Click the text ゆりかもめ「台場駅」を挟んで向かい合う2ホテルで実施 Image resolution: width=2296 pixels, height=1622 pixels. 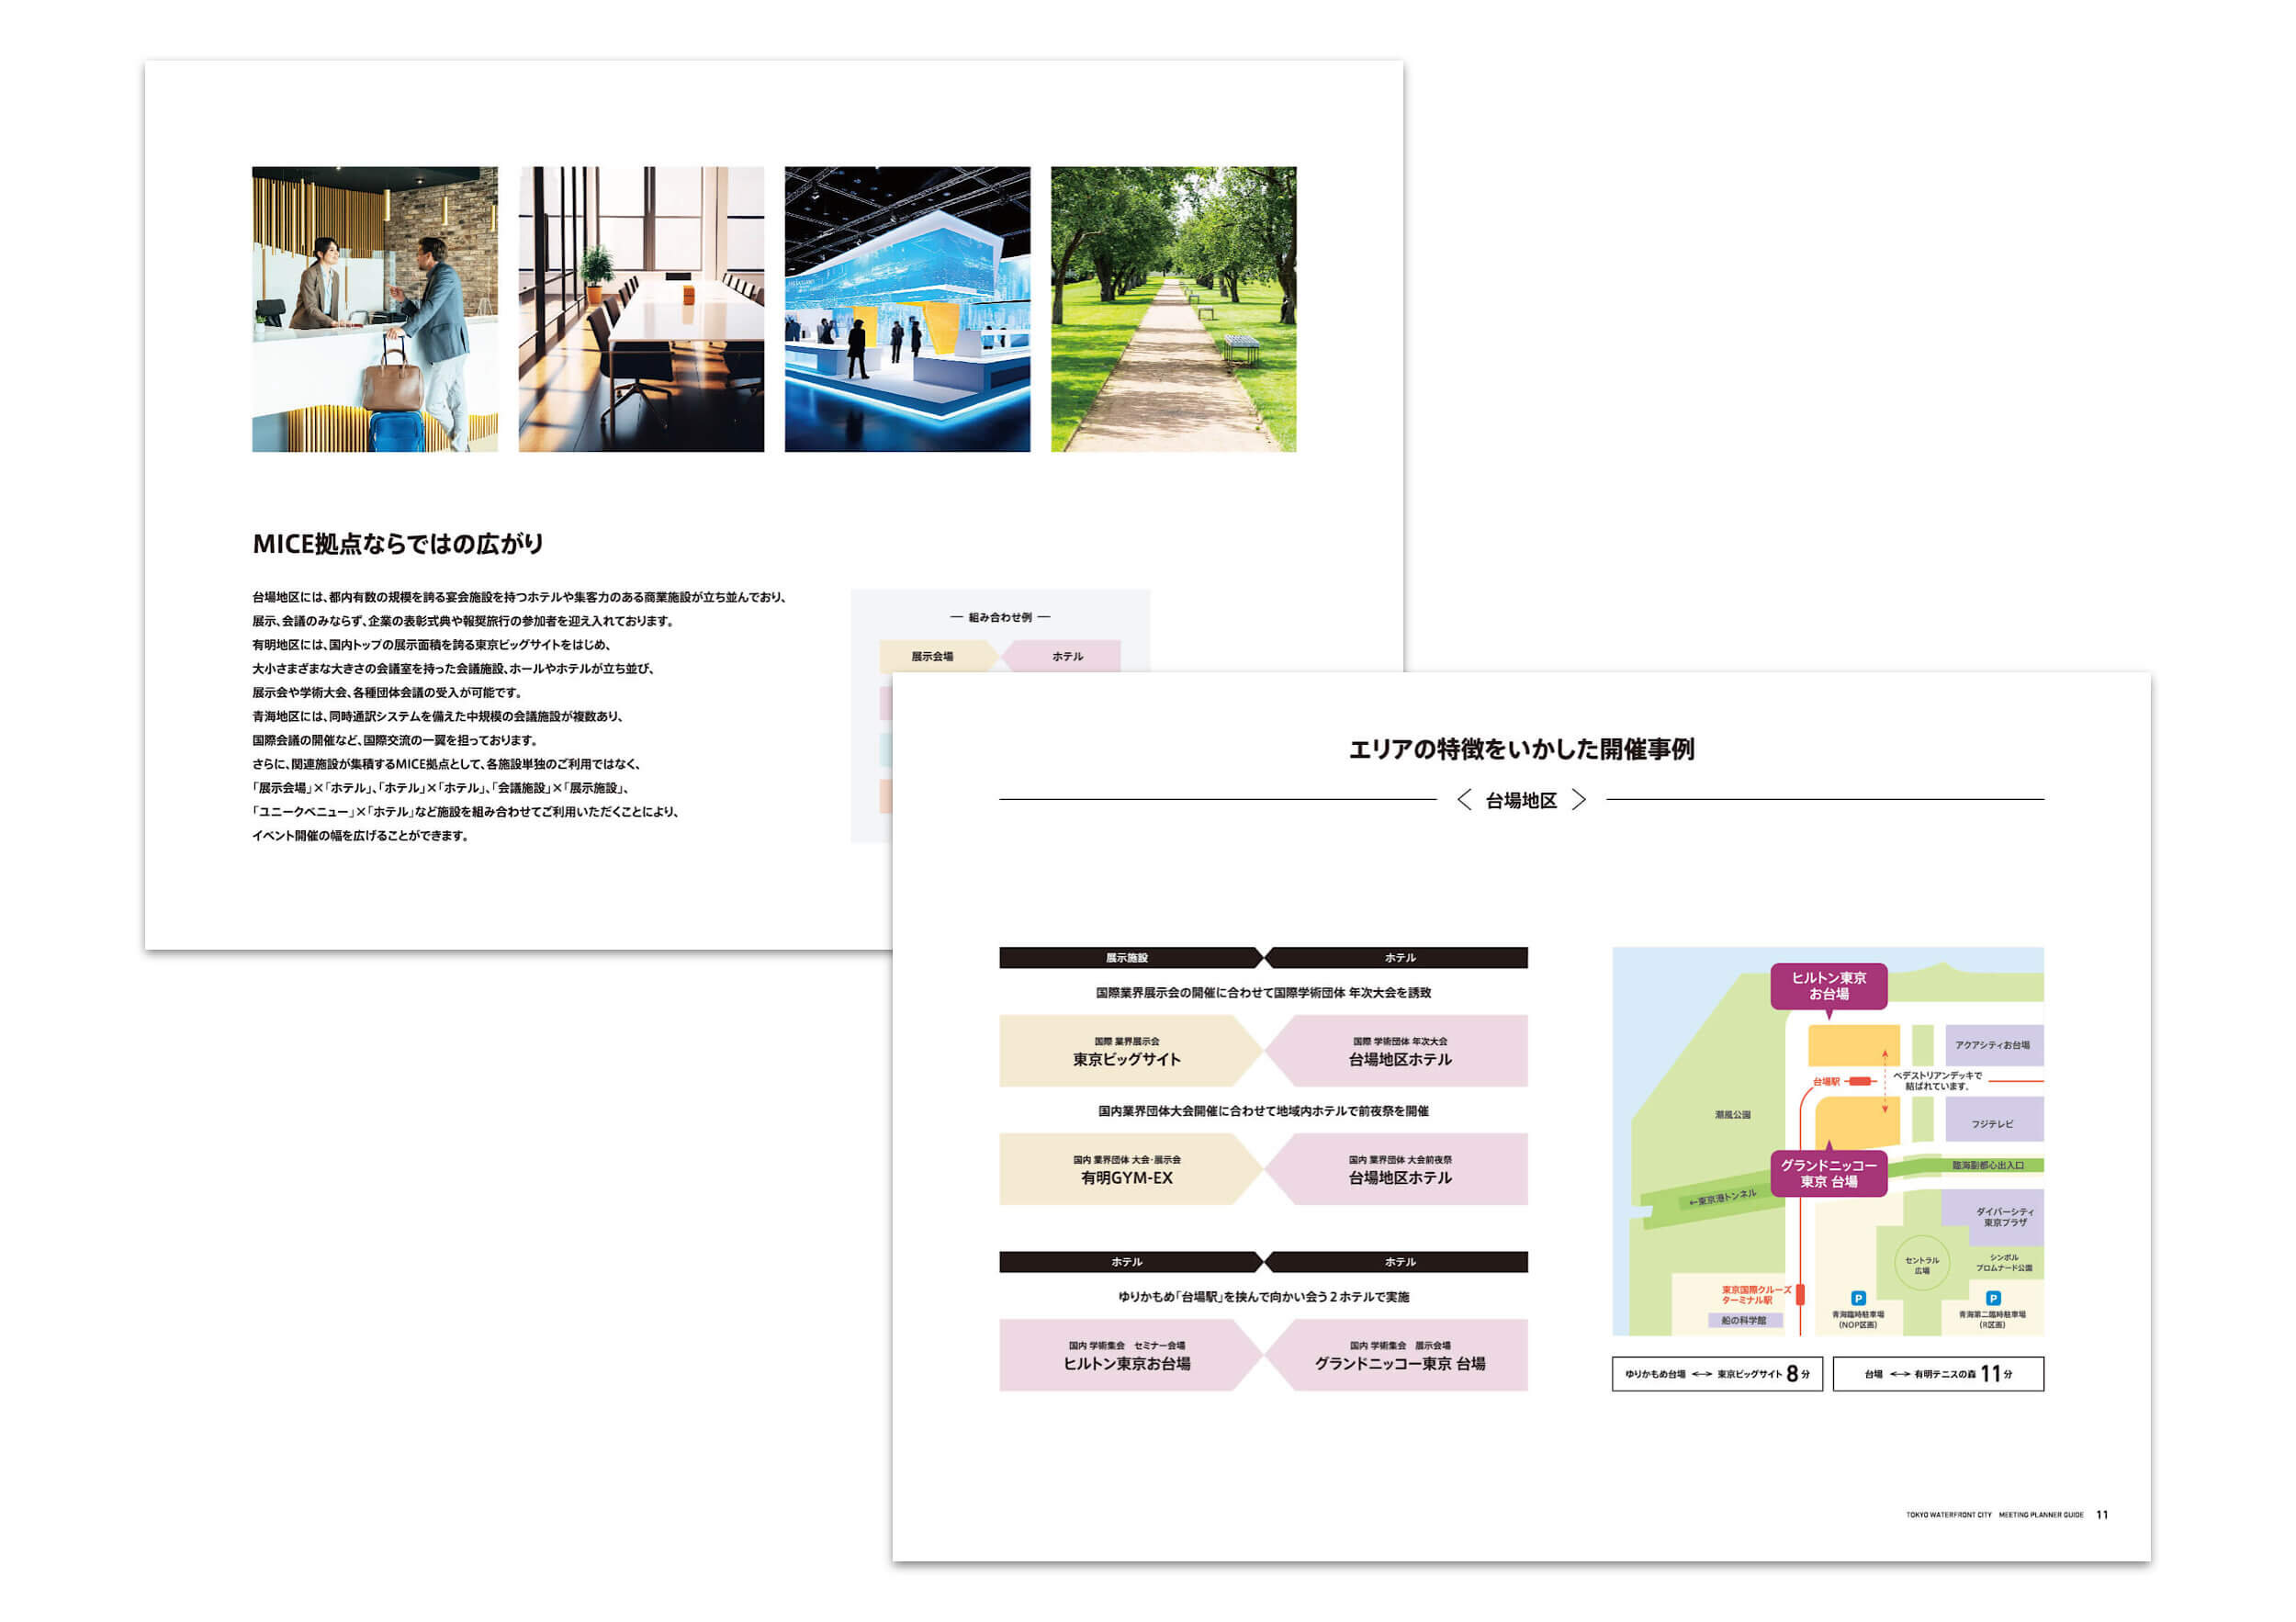(1263, 1297)
